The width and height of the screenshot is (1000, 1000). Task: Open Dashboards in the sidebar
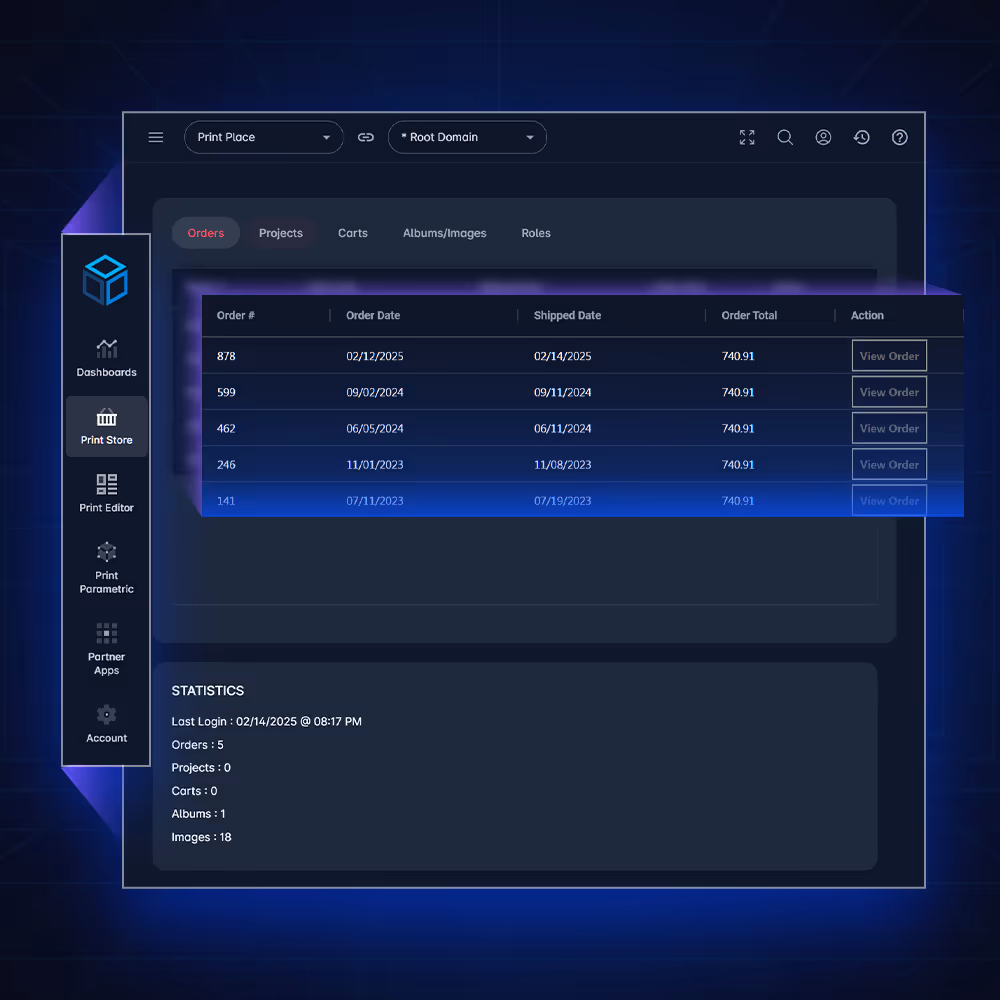coord(107,358)
